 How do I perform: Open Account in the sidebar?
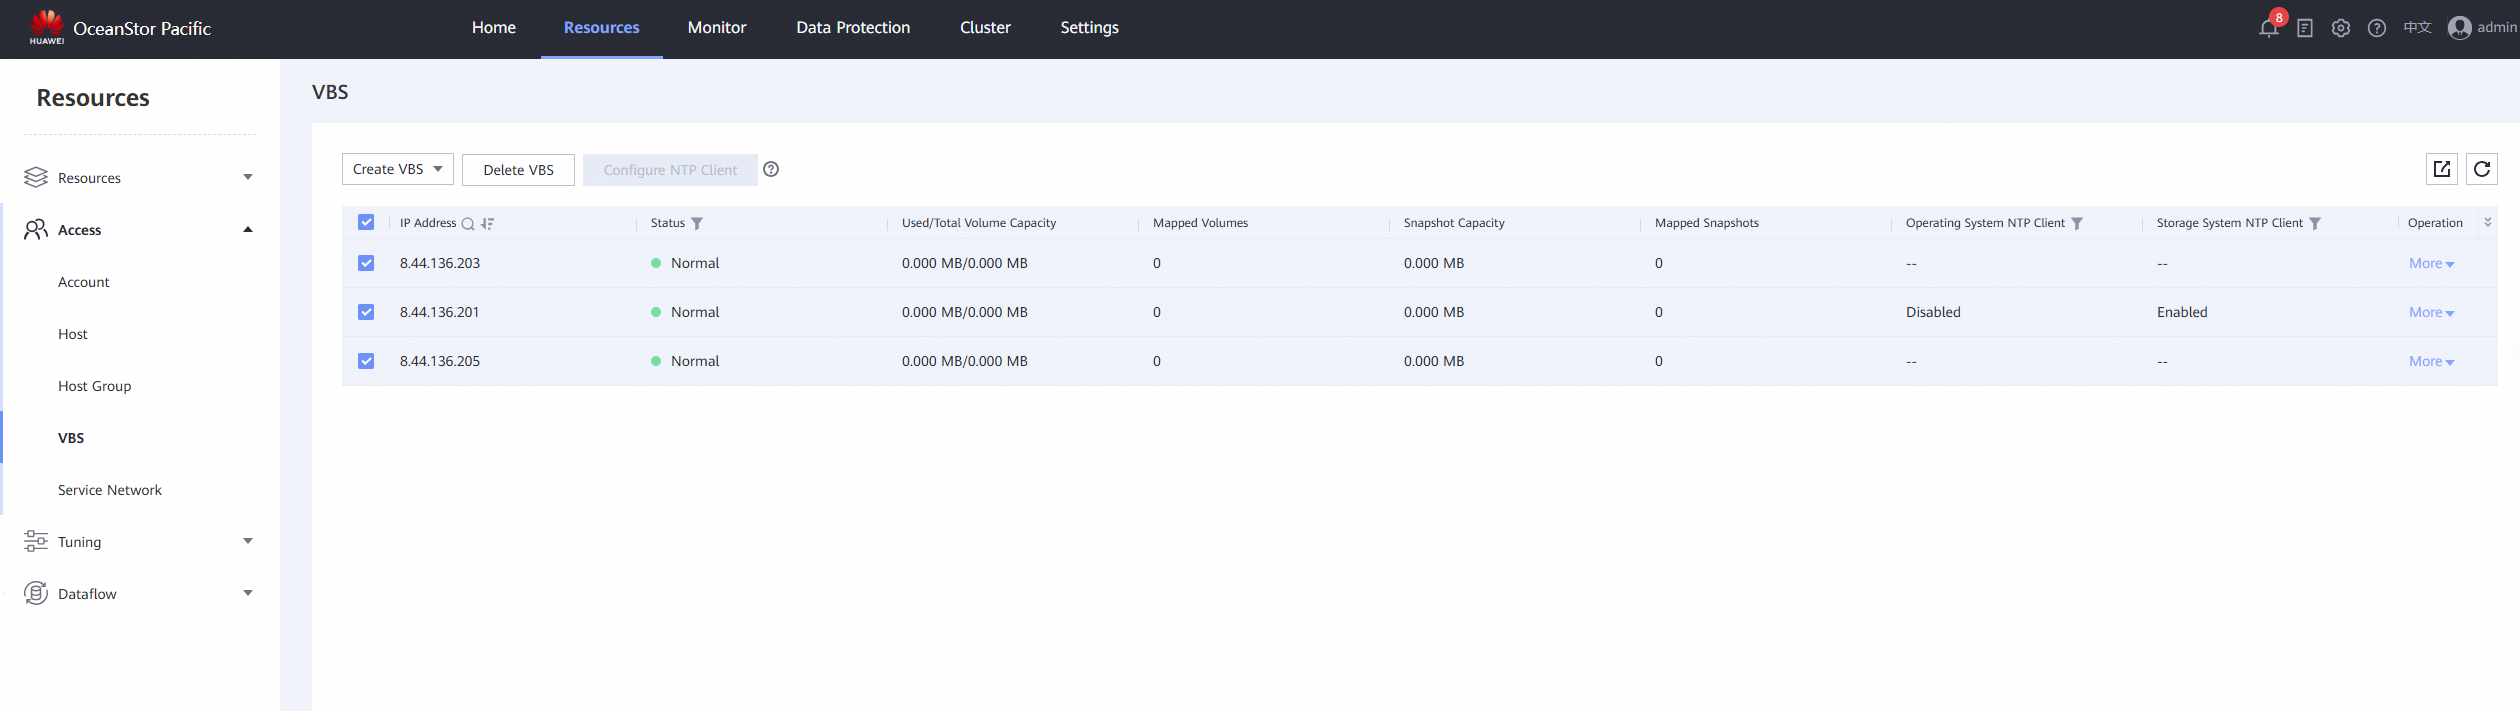tap(84, 282)
